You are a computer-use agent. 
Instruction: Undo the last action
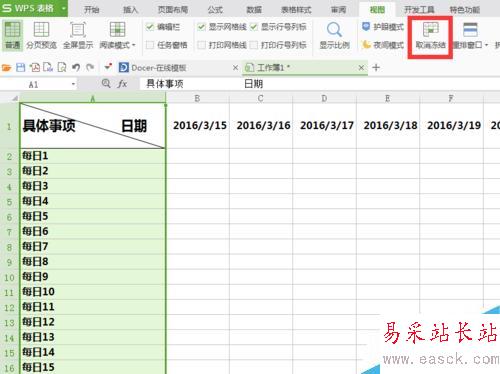point(76,68)
